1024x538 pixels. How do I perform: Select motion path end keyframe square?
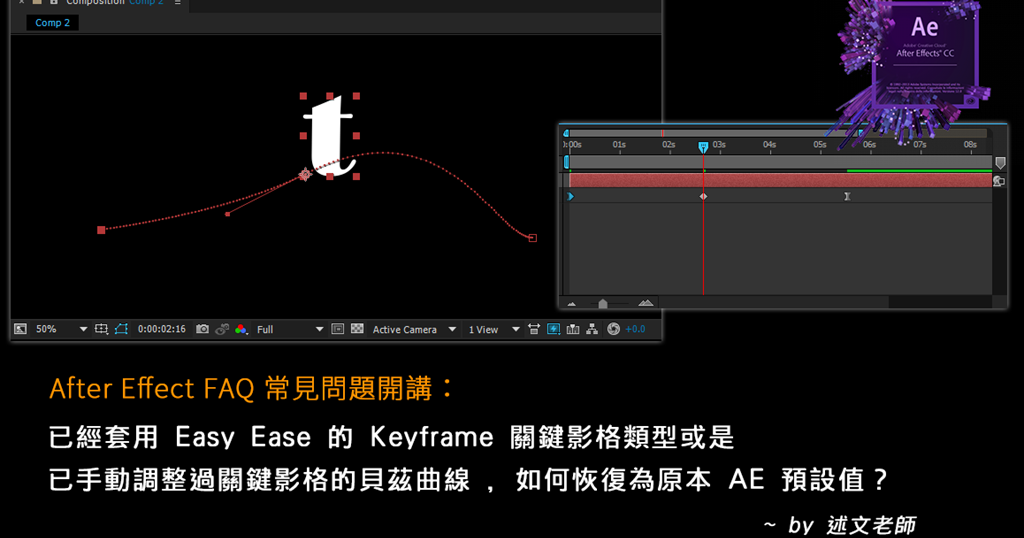pos(533,238)
